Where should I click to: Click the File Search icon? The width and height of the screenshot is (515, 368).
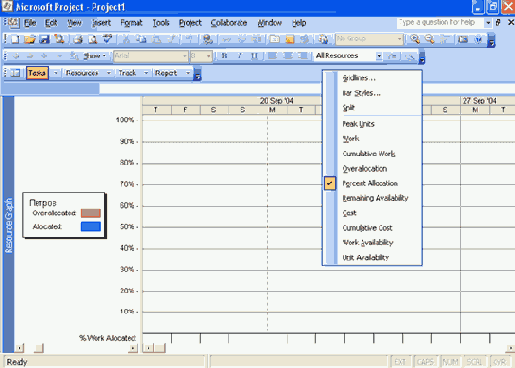tap(59, 39)
